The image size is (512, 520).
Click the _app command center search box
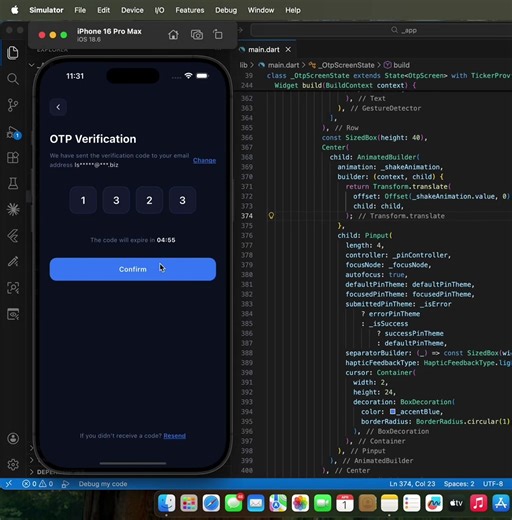point(381,30)
